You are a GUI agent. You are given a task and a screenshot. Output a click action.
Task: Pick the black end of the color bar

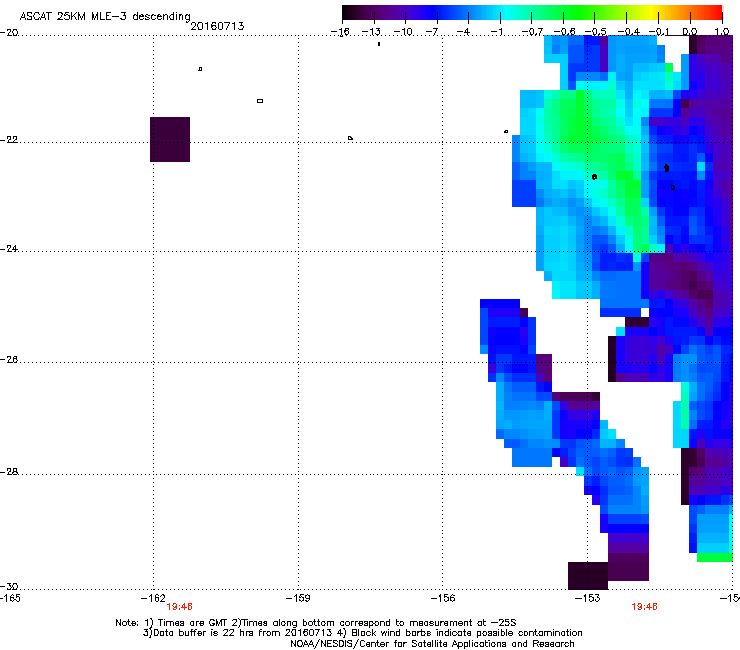348,13
